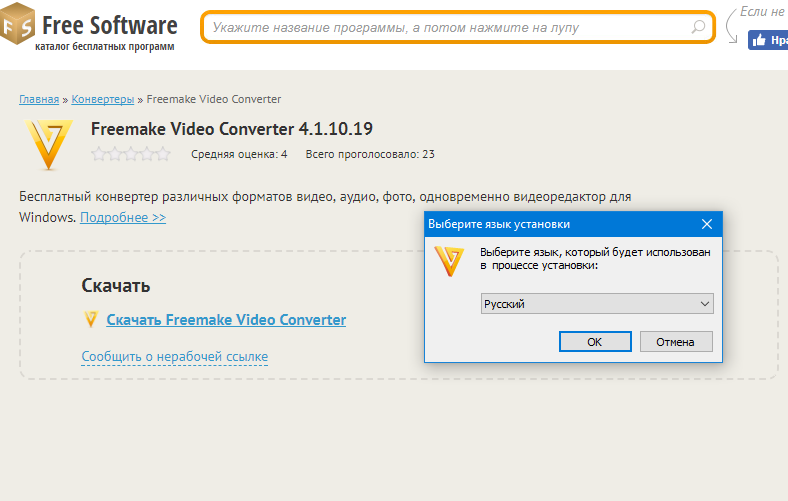Click the Free Software box logo icon
The height and width of the screenshot is (501, 788).
tap(17, 24)
